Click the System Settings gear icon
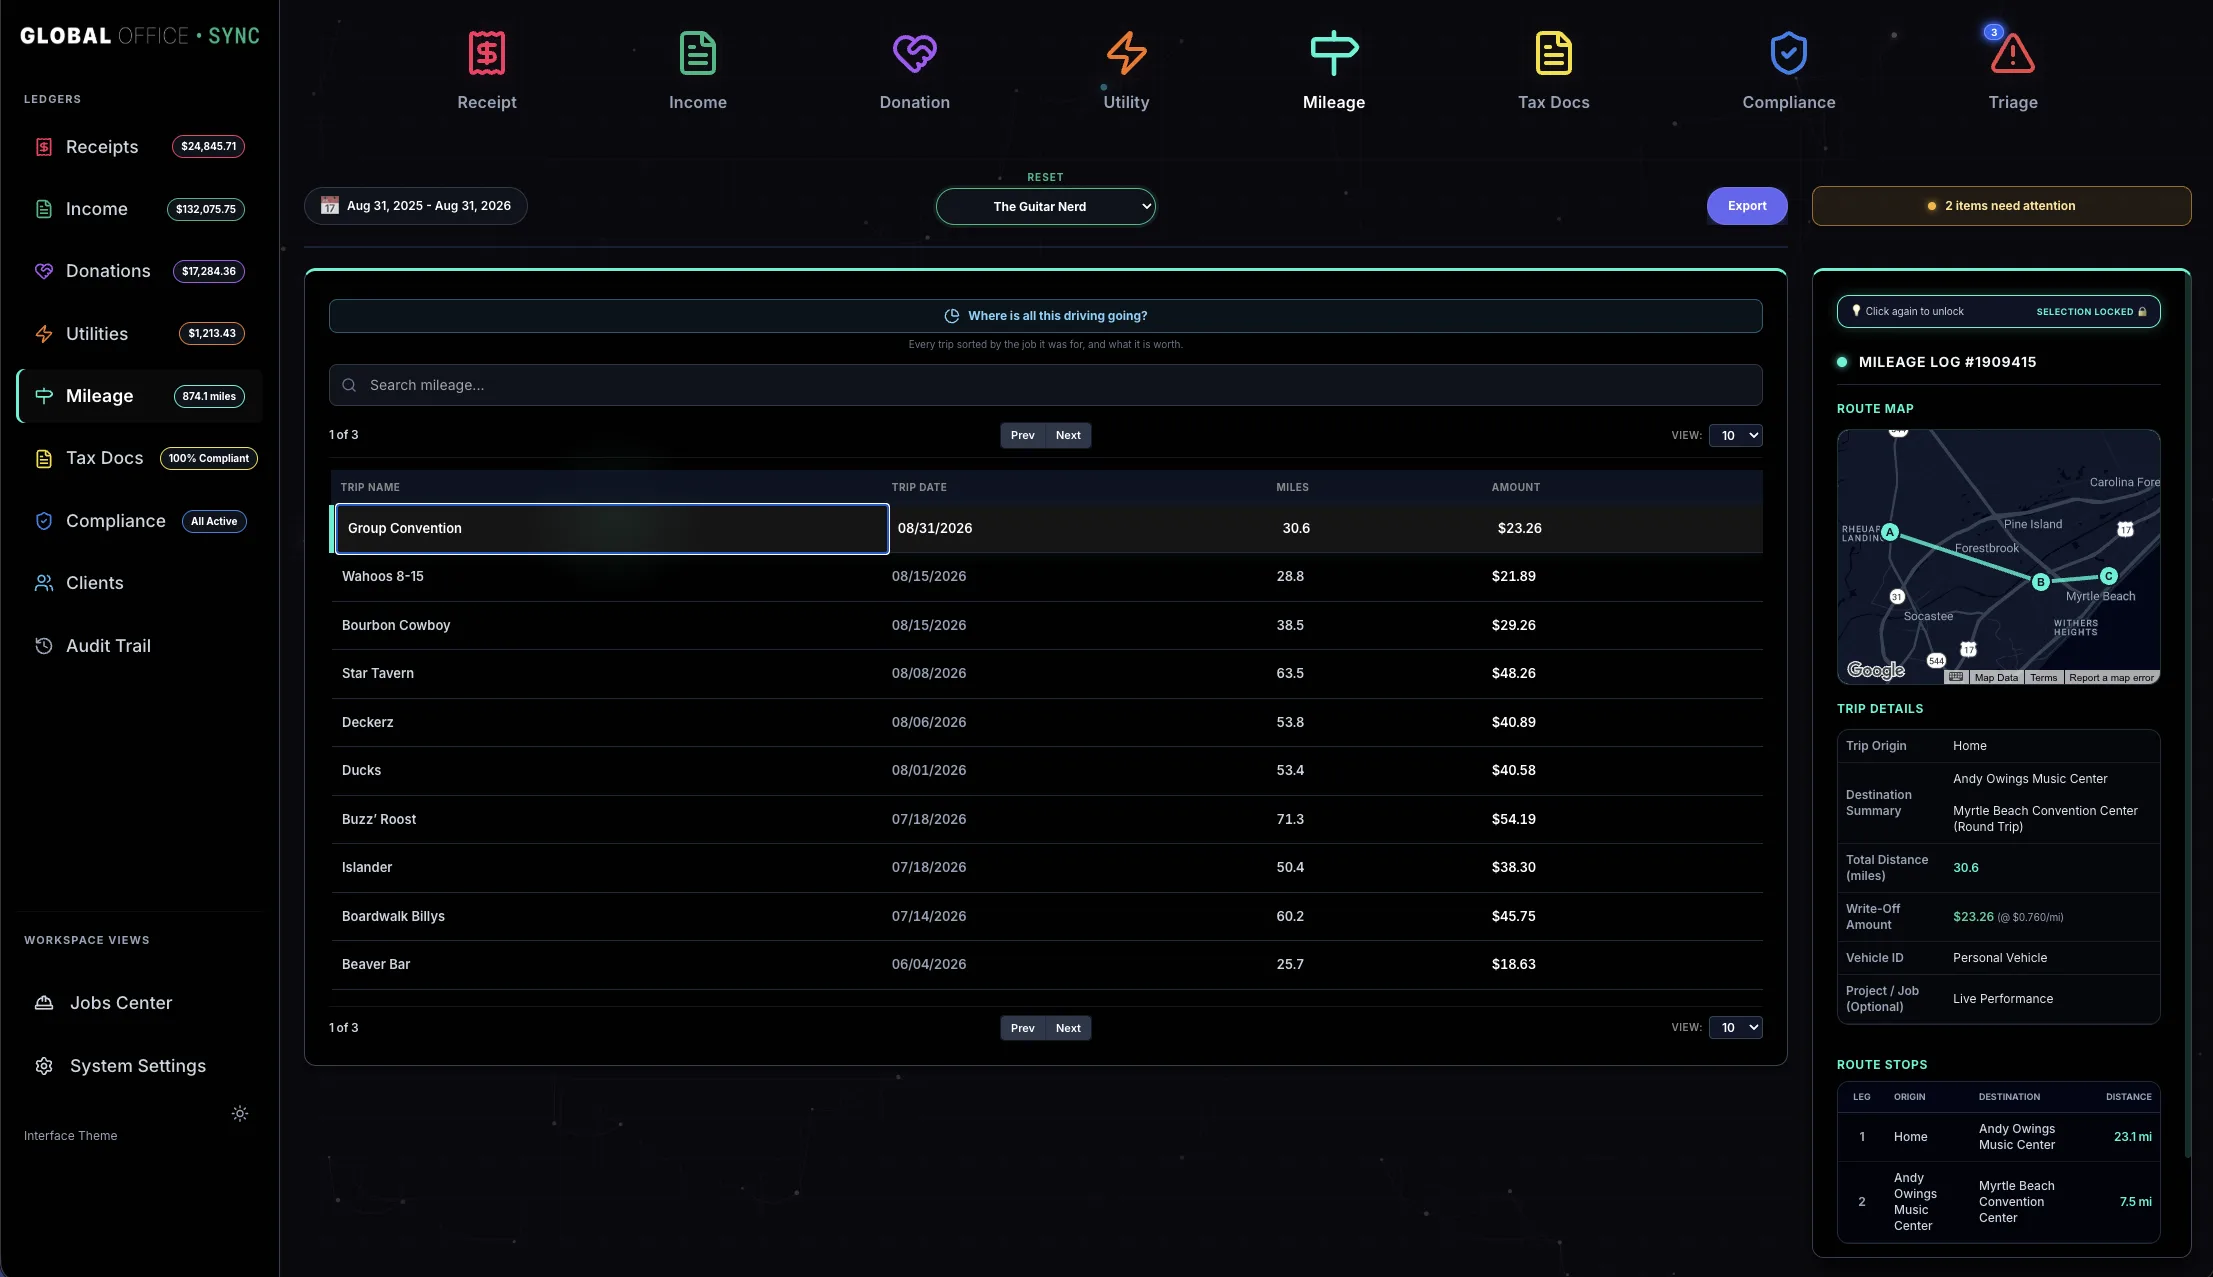 click(x=44, y=1066)
